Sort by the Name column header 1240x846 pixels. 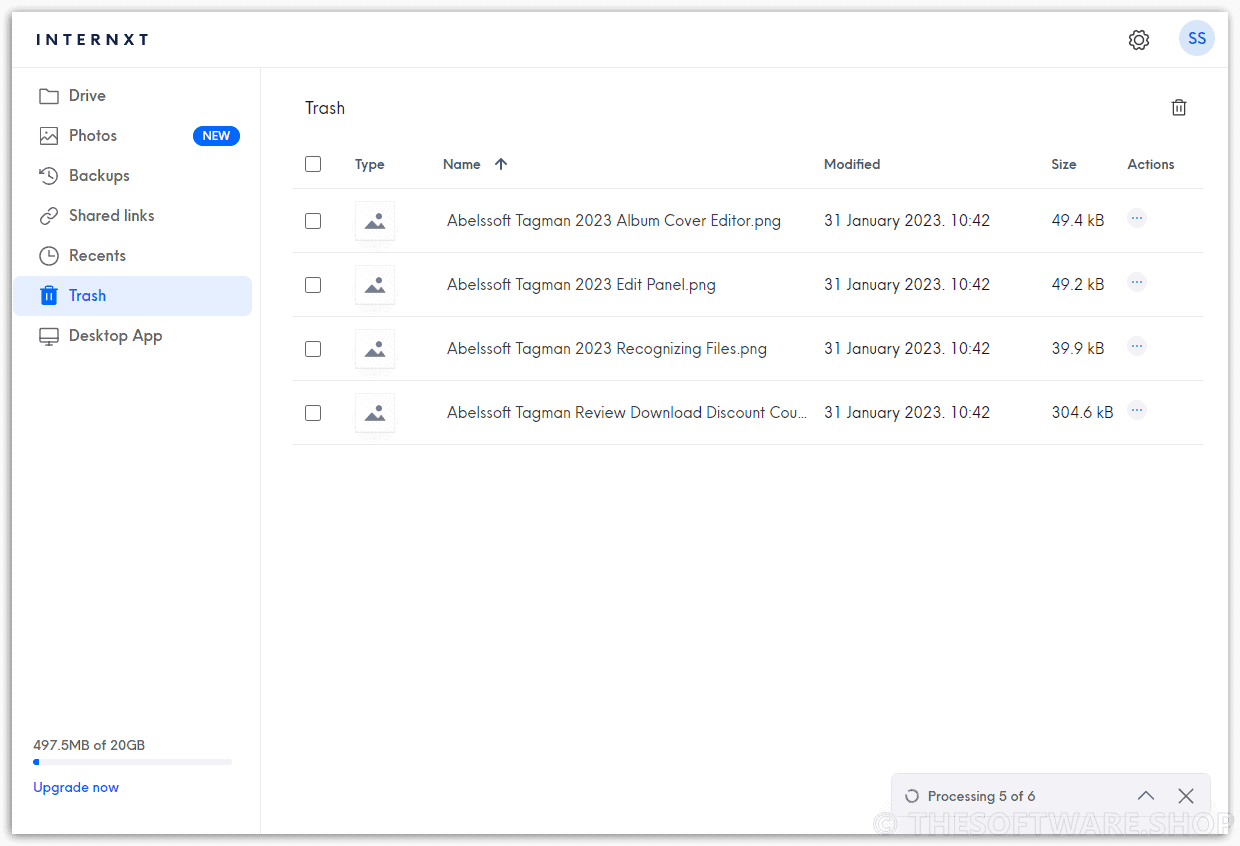(462, 164)
